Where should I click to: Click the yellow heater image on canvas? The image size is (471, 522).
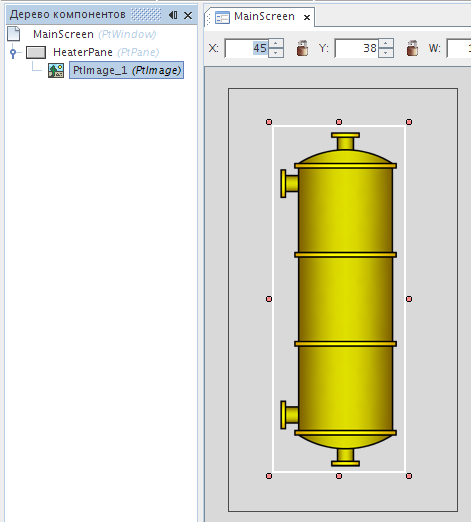(339, 299)
